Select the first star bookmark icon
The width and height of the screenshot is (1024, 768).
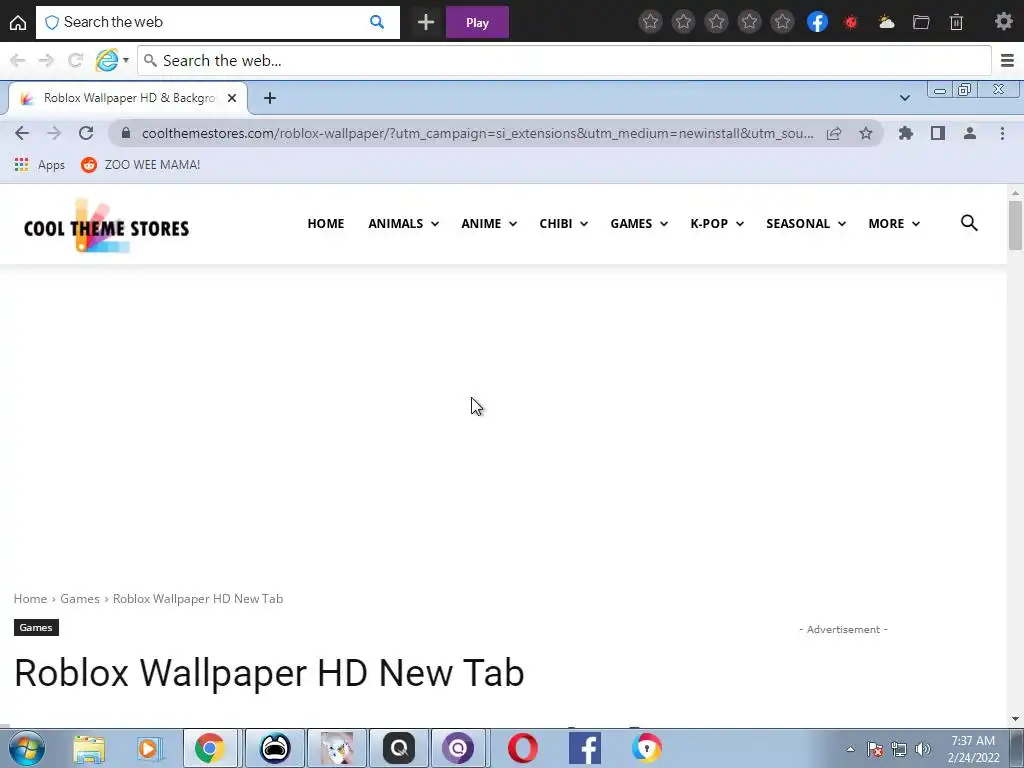(x=650, y=22)
